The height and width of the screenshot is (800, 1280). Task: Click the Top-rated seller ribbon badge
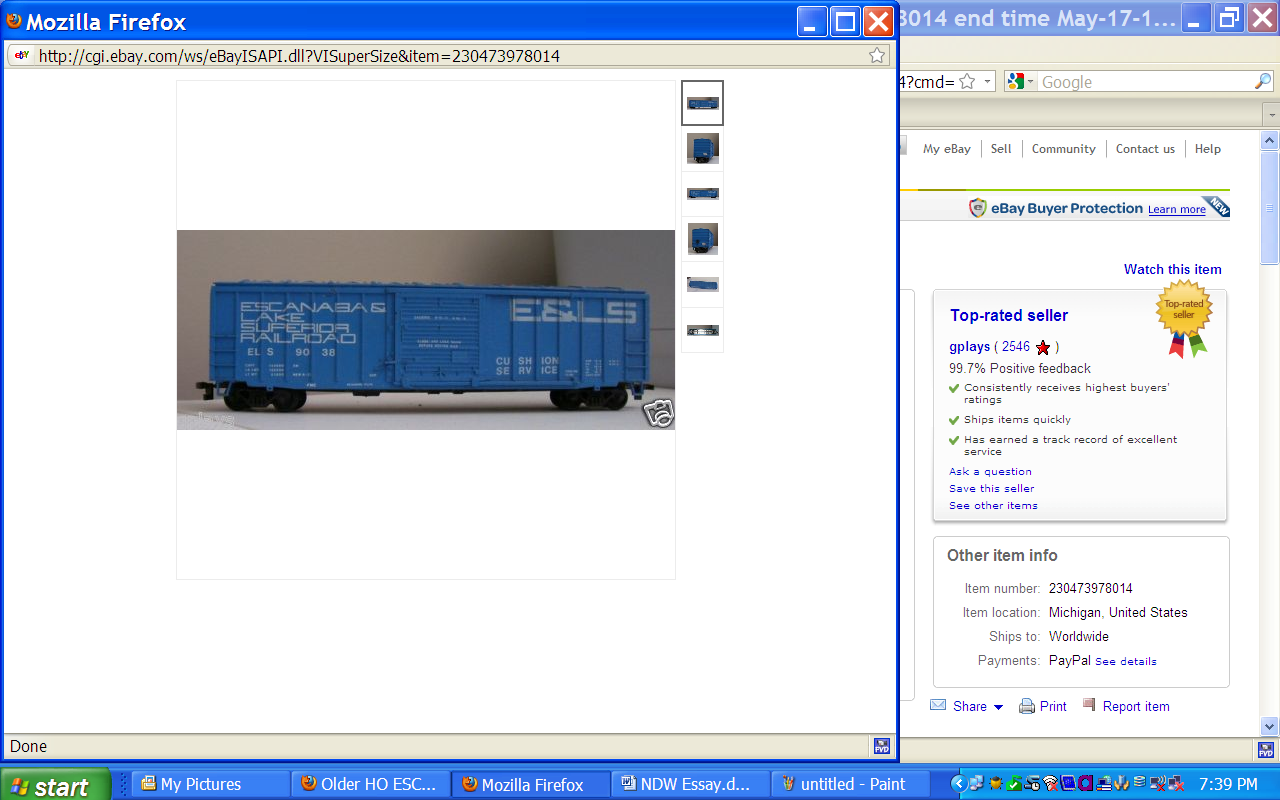pos(1184,318)
